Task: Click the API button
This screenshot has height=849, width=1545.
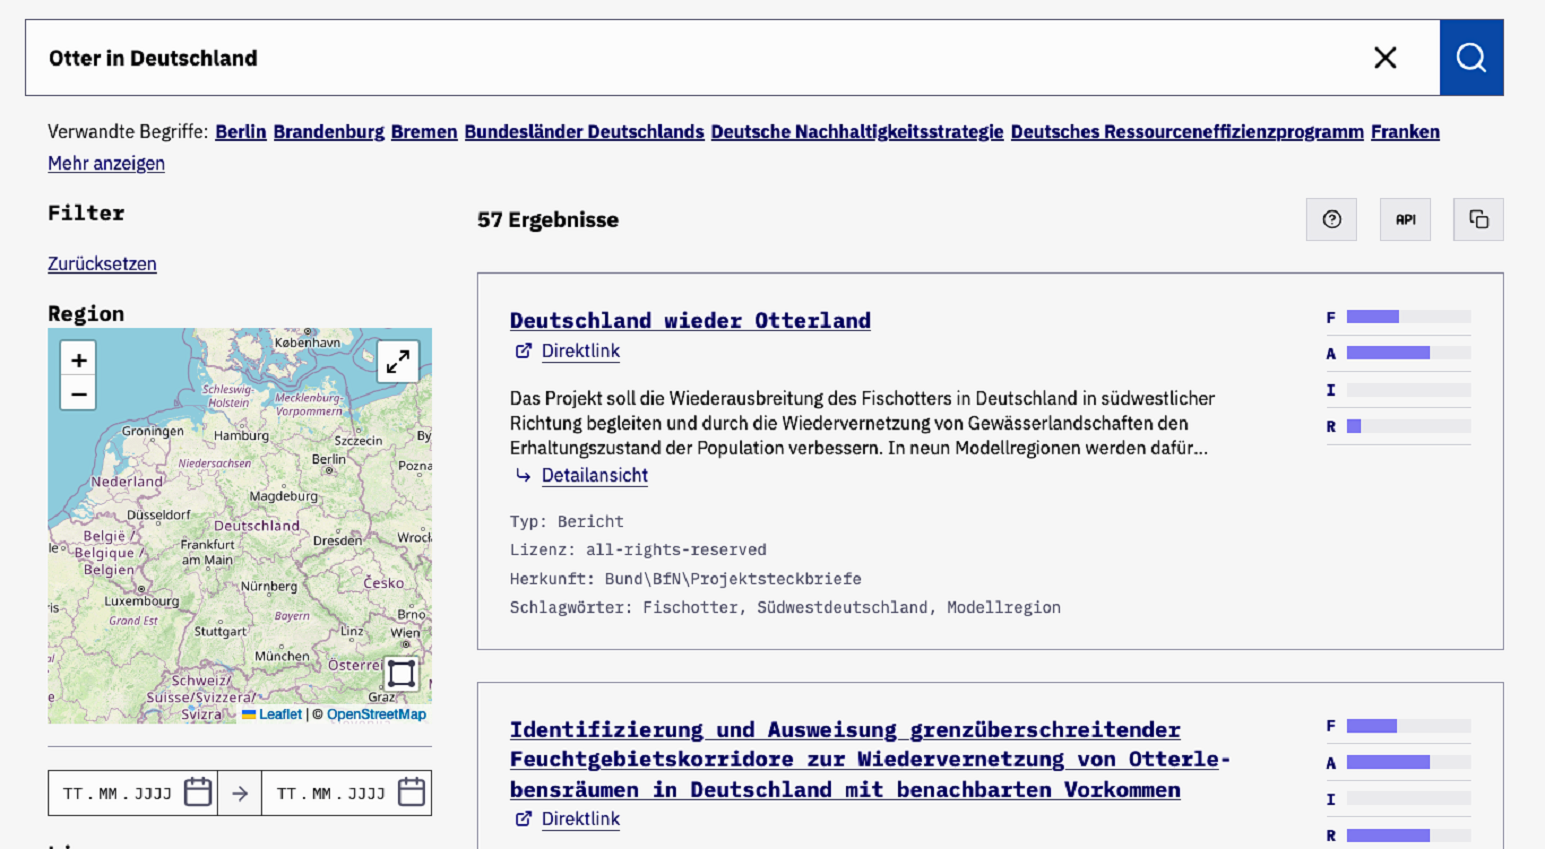Action: (1405, 220)
